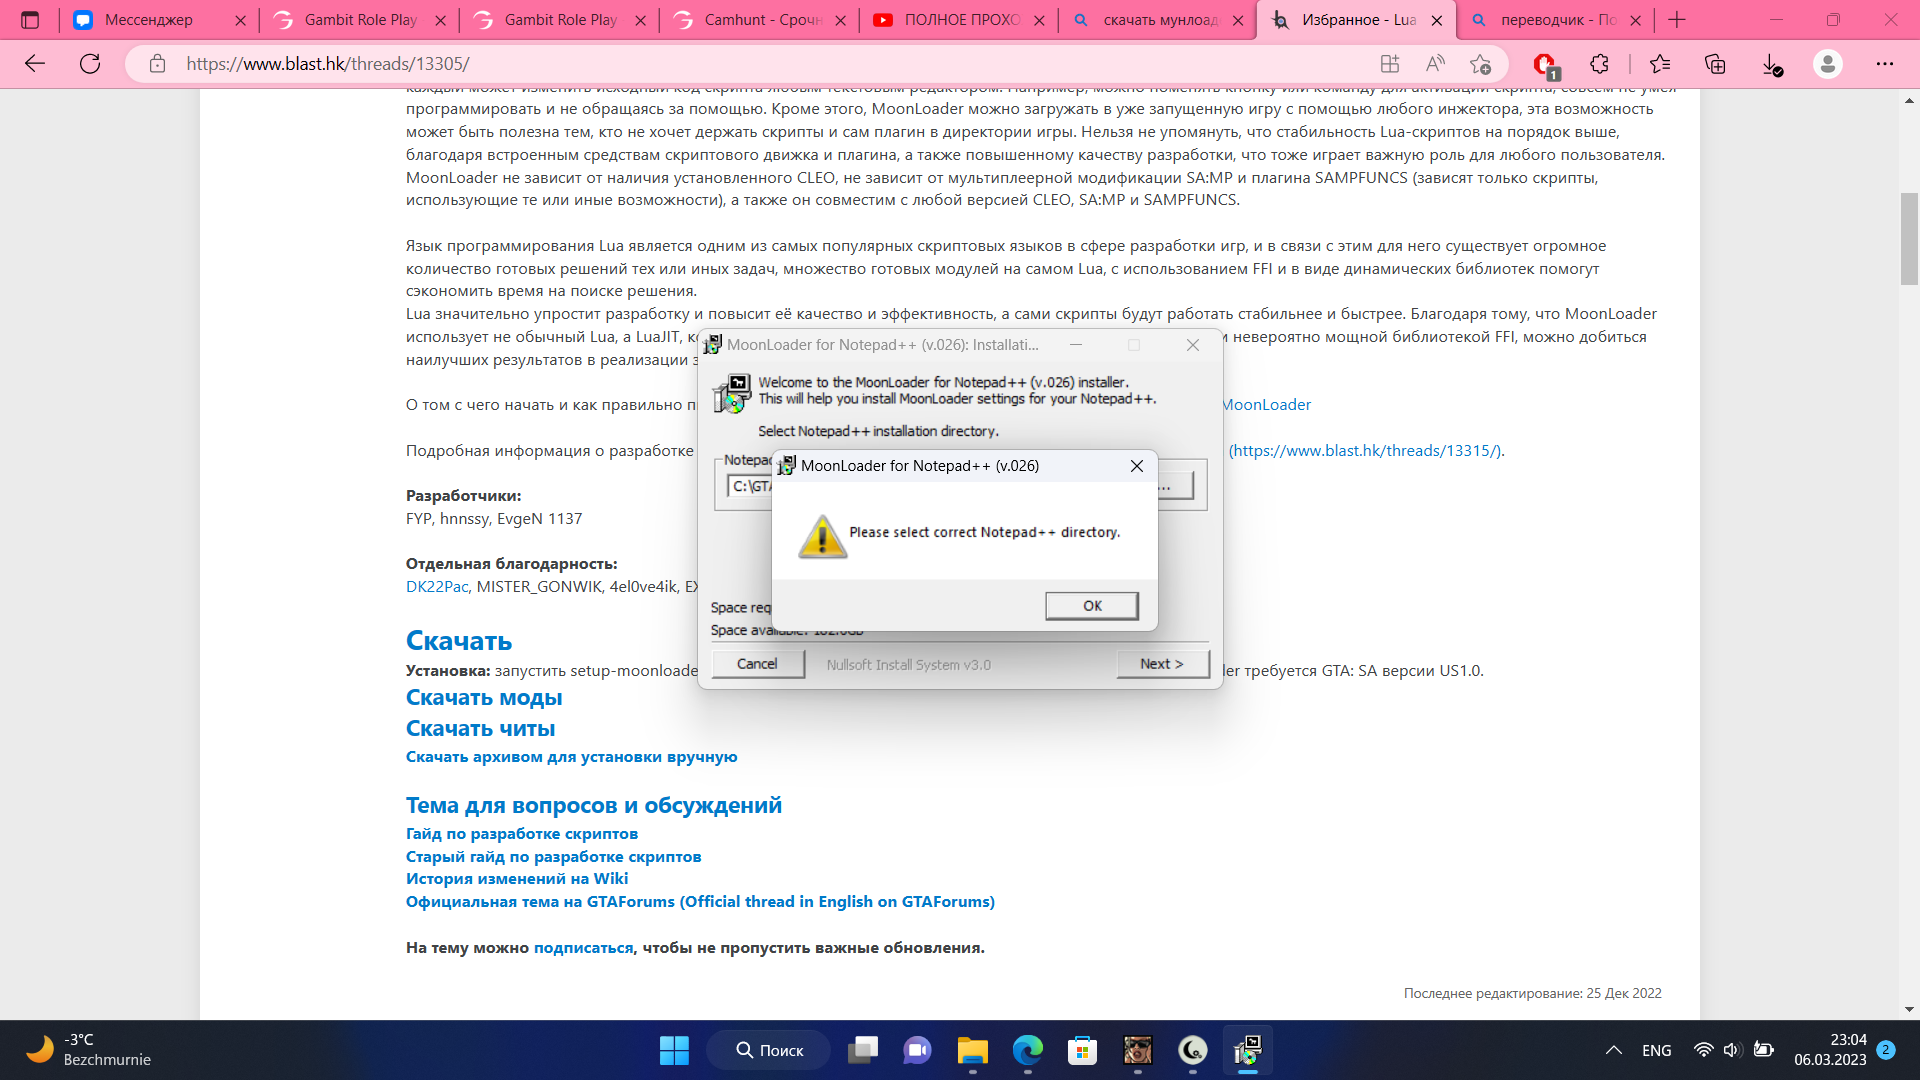Toggle ENG keyboard language indicator

pos(1656,1050)
